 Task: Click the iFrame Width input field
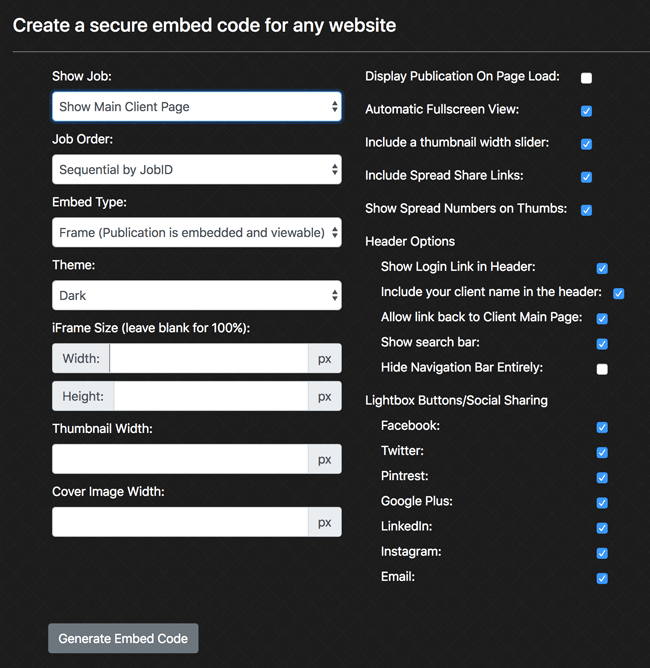point(208,359)
